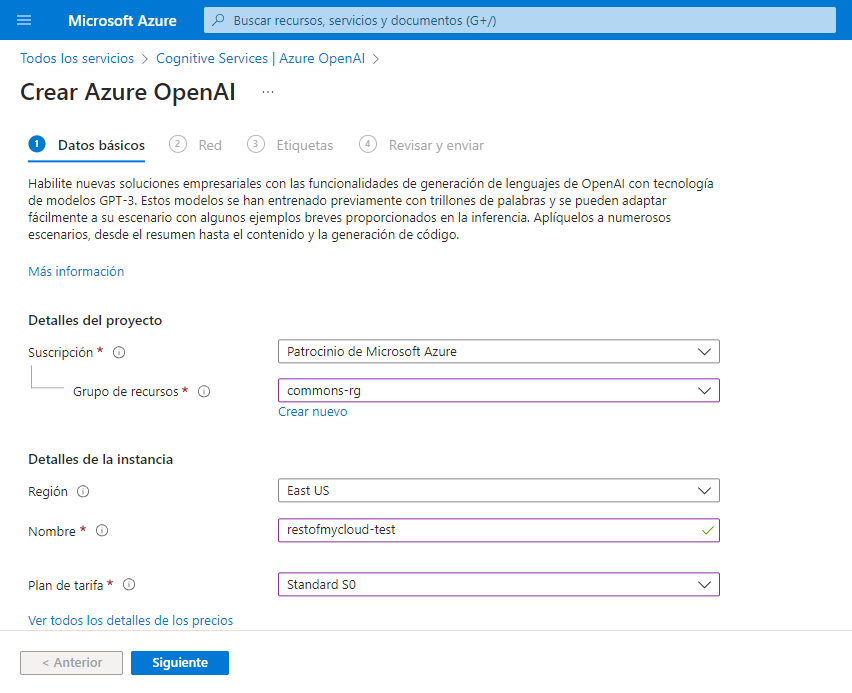Click the Anterior button
Image resolution: width=852 pixels, height=693 pixels.
72,663
